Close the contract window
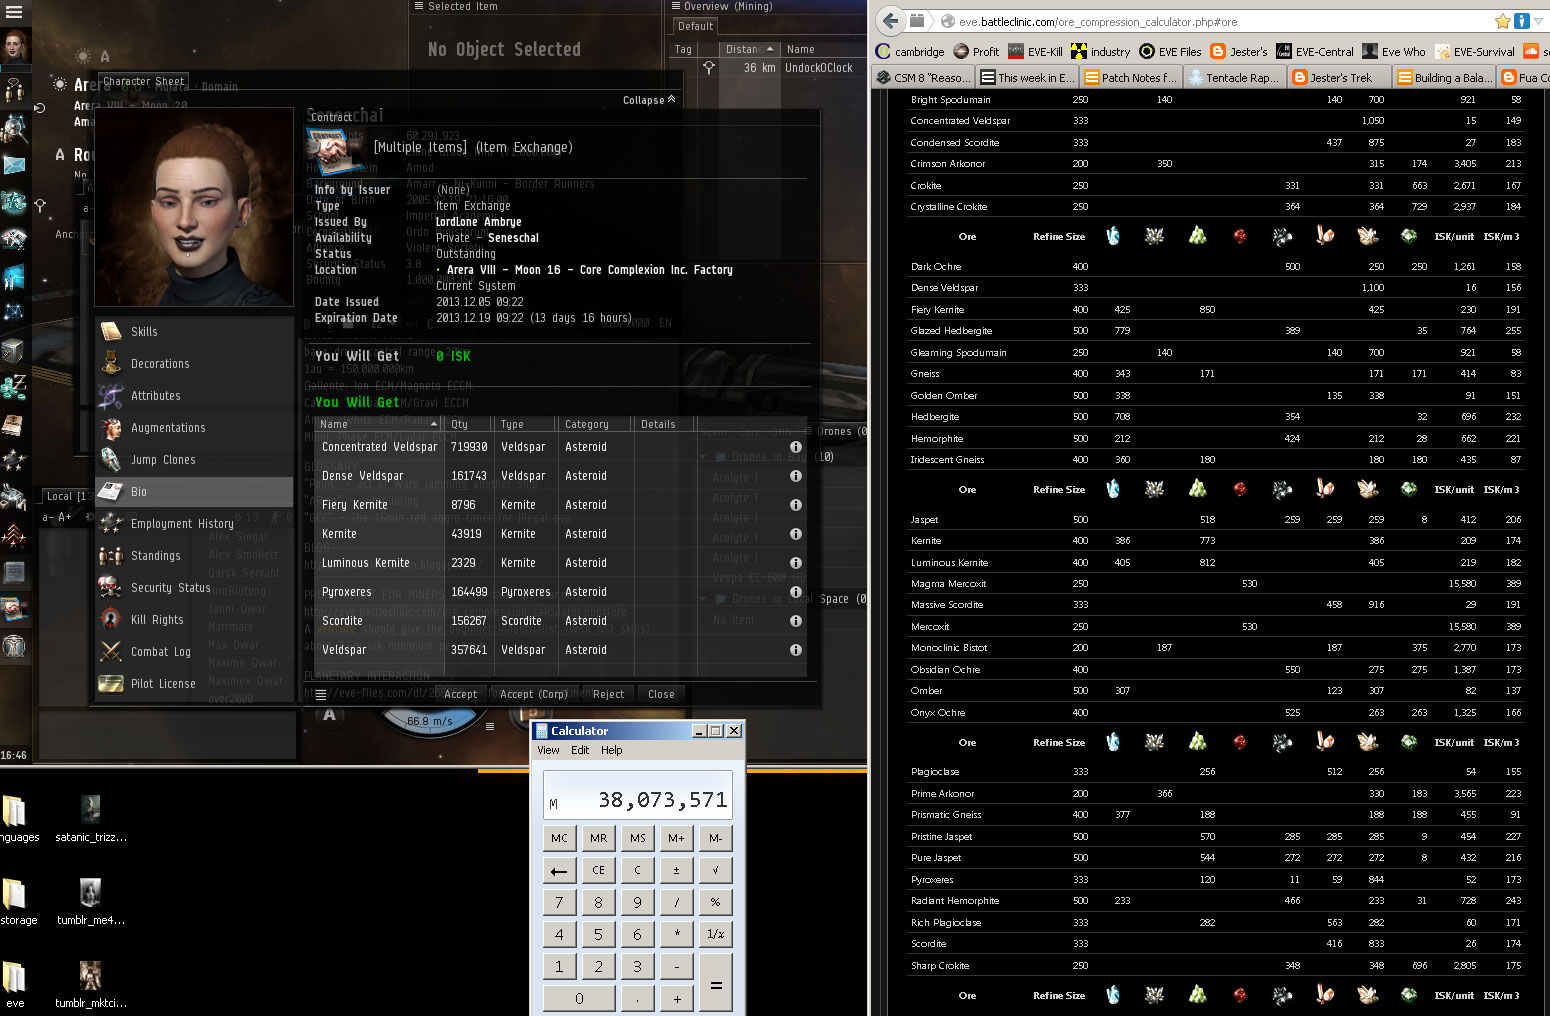 point(661,694)
